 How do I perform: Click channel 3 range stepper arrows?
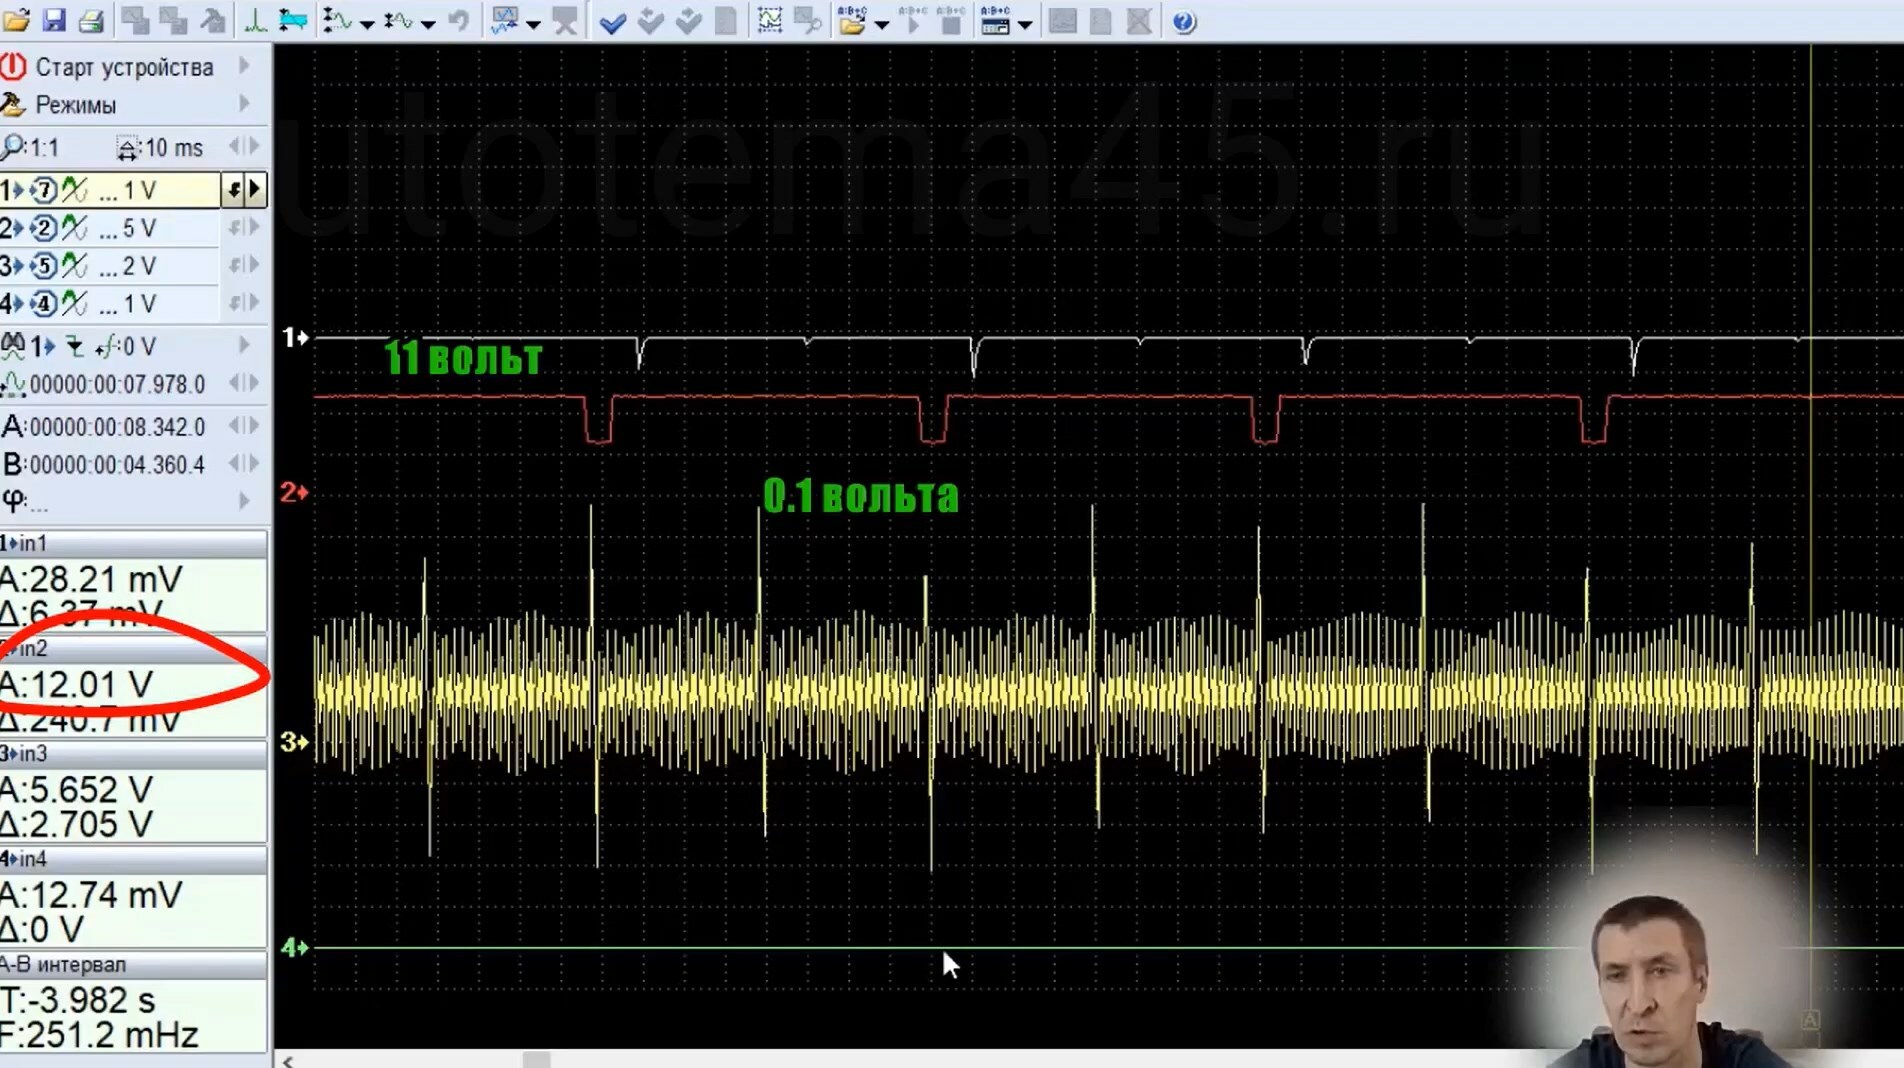point(244,265)
